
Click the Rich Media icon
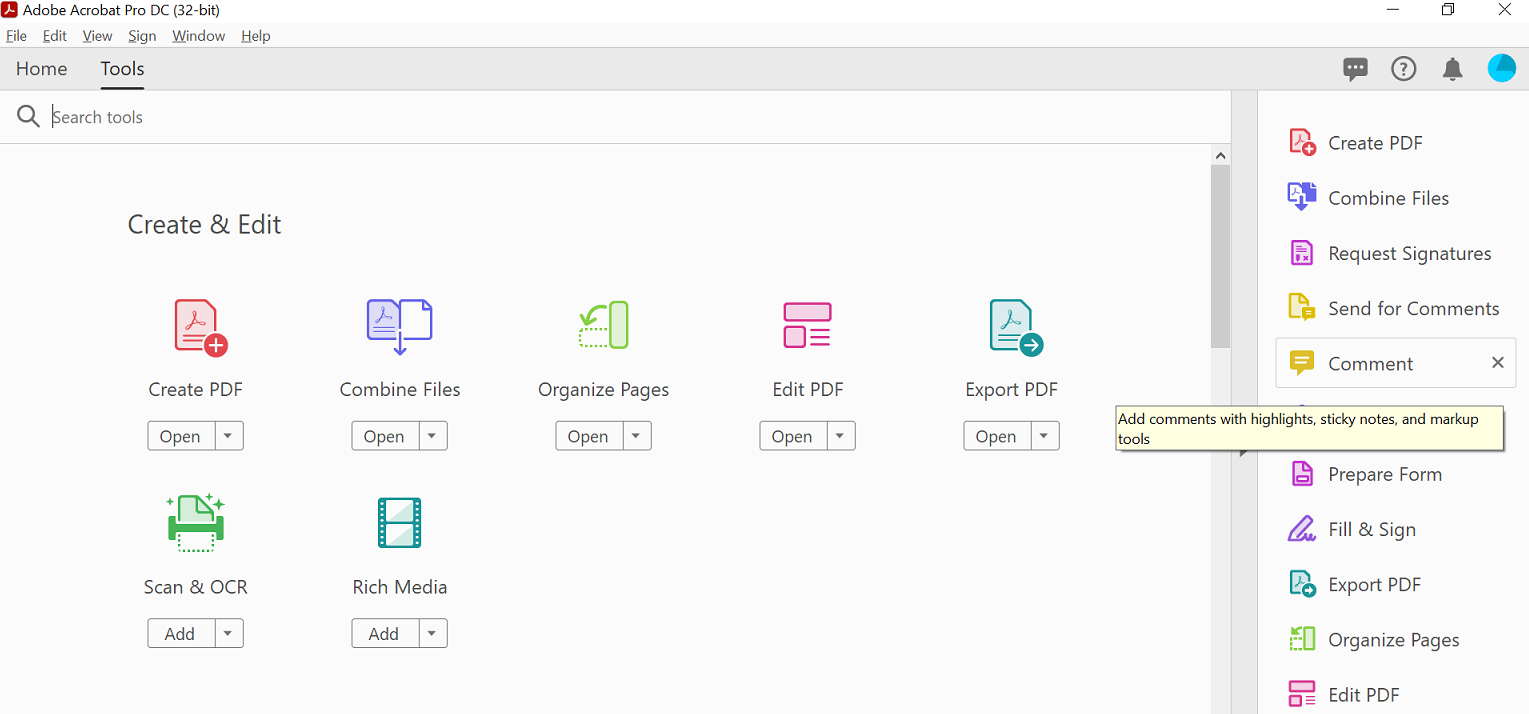click(399, 522)
